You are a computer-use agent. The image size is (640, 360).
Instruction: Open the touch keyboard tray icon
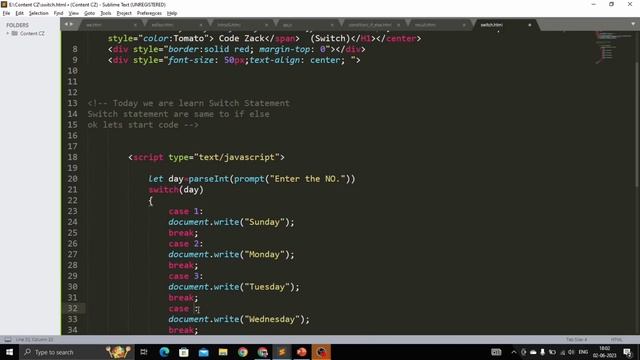(496, 352)
